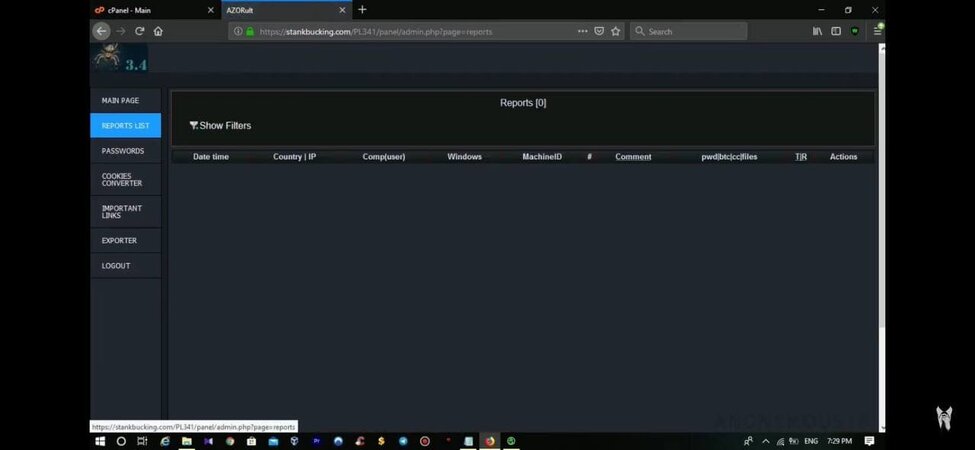
Task: Open IMPORTANT LINKS sidebar item
Action: pyautogui.click(x=126, y=212)
